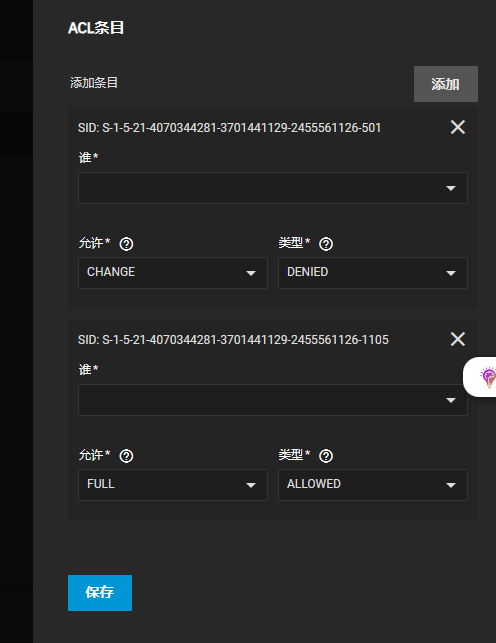Click the arrow of the CHANGE select box
The image size is (496, 643).
[x=251, y=273]
